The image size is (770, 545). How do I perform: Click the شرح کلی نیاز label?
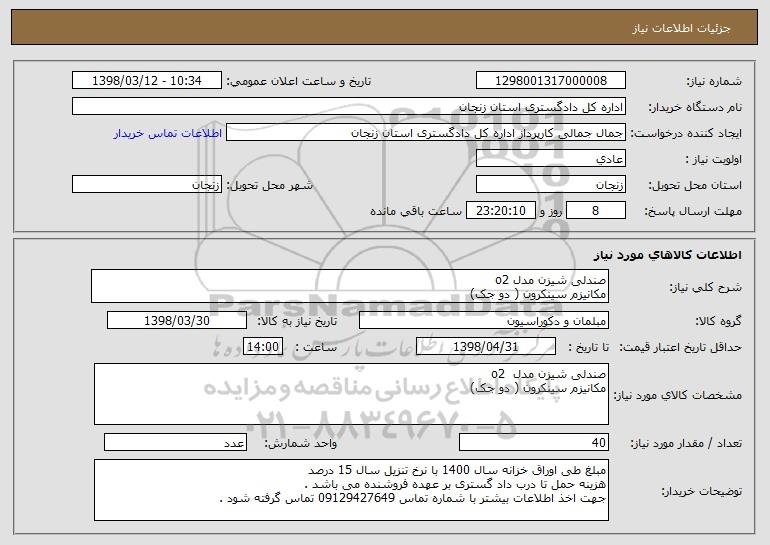pyautogui.click(x=706, y=287)
